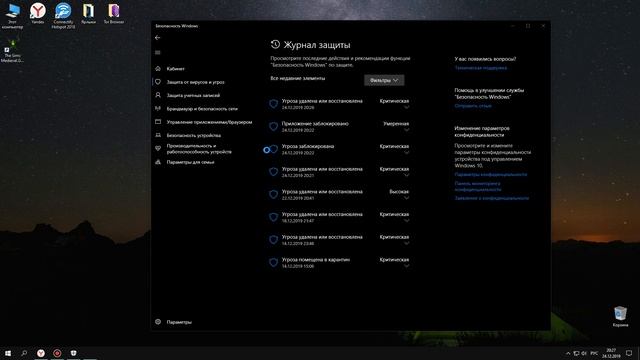Click shield icon of the 18.12.2019 21:47 entry
The width and height of the screenshot is (640, 360).
(273, 217)
